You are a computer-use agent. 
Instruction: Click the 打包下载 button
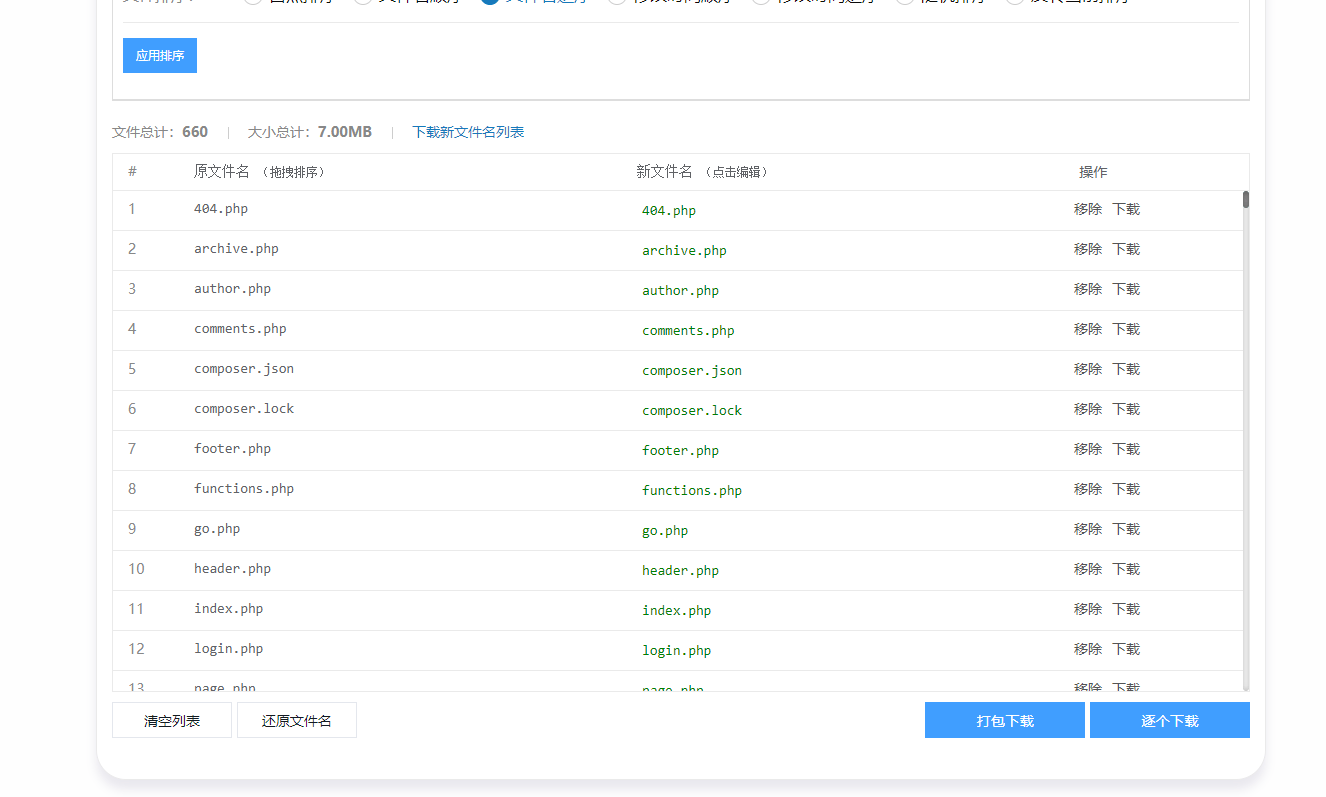[x=1004, y=719]
